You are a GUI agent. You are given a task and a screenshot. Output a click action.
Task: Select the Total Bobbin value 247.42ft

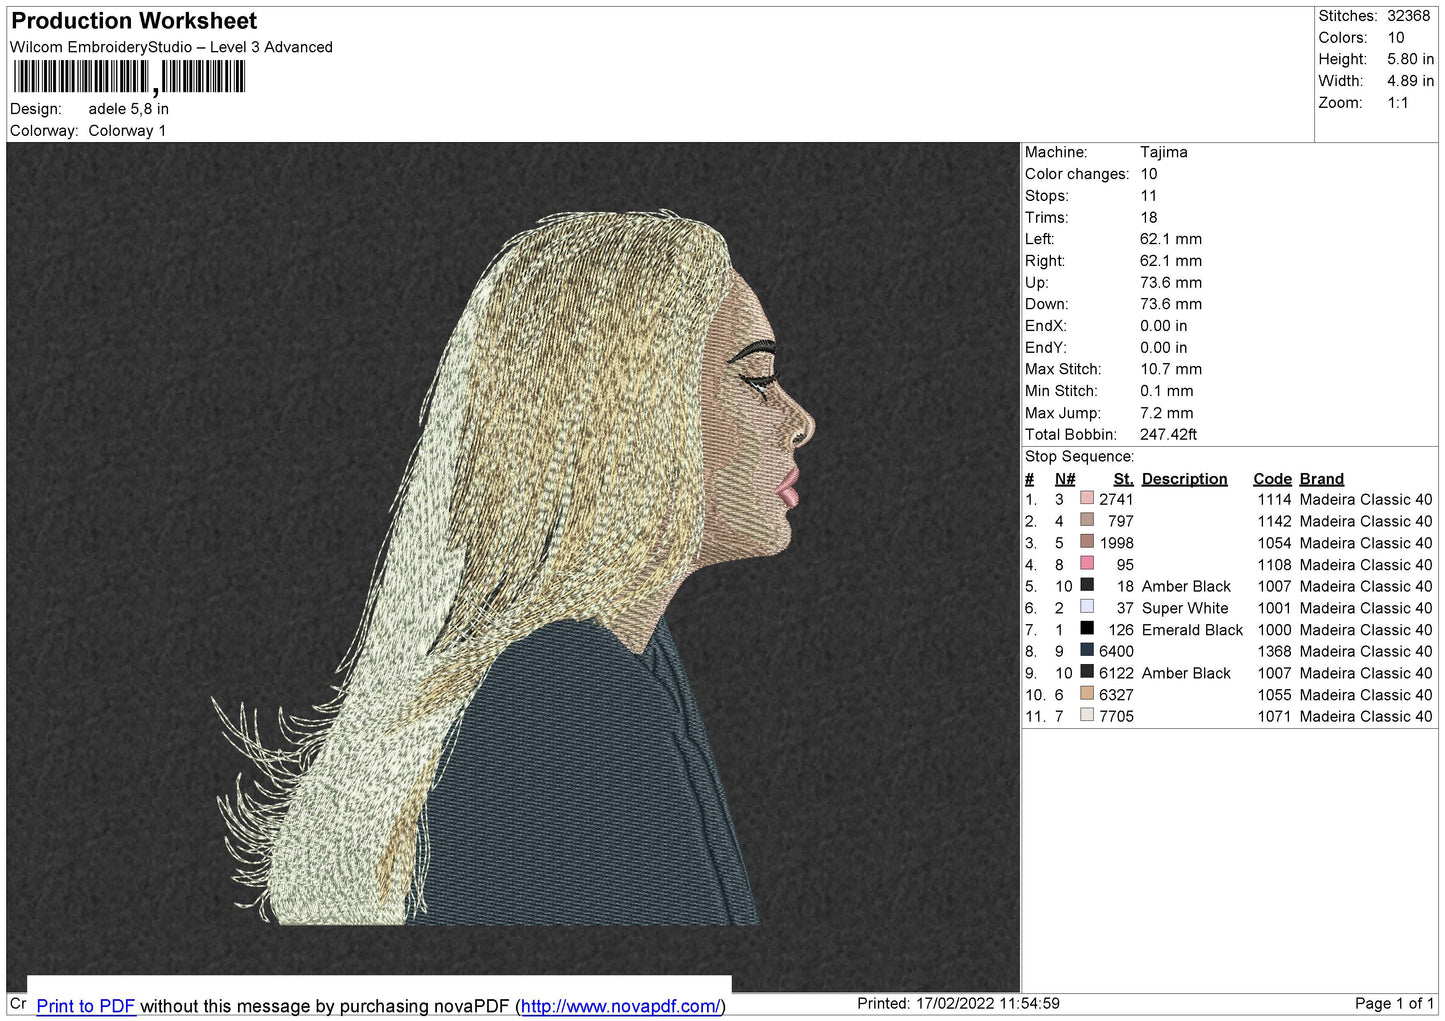click(x=1169, y=435)
